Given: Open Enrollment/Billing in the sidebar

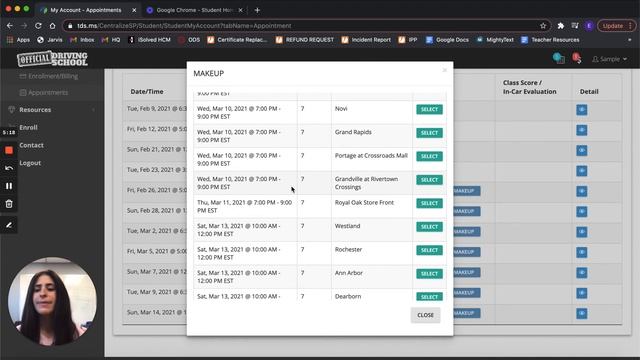Looking at the screenshot, I should (x=49, y=76).
